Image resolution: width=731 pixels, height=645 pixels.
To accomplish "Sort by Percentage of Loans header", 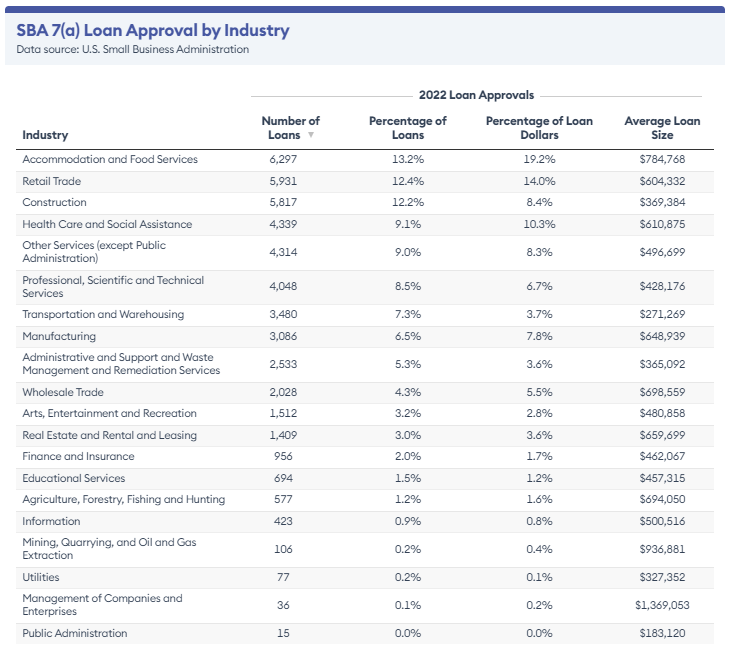I will coord(407,128).
